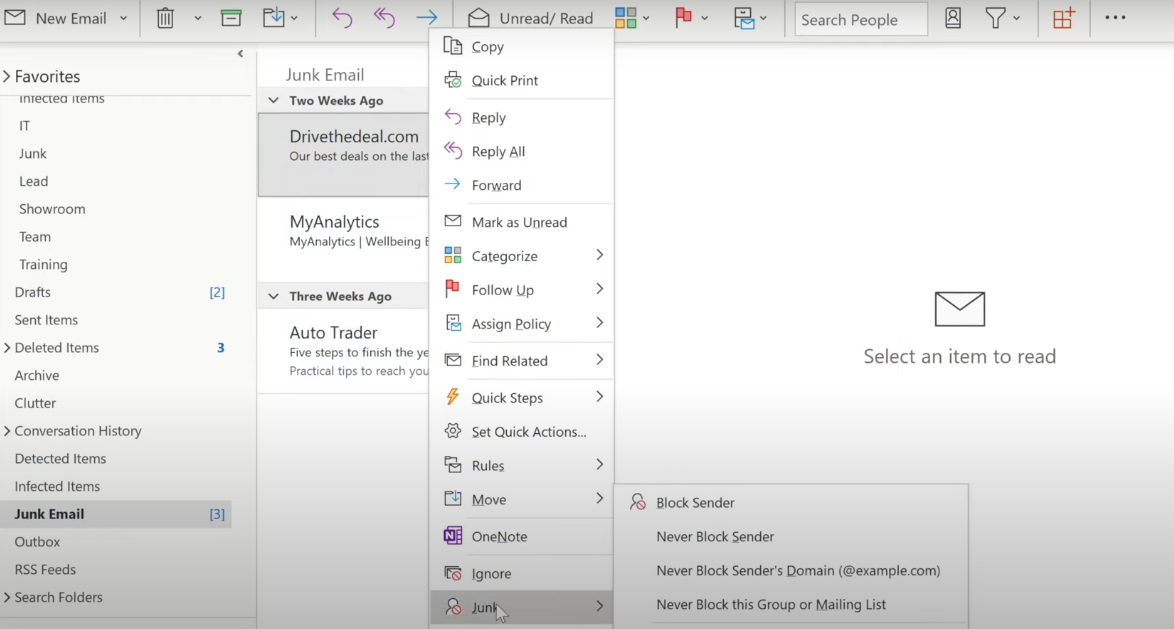Select Reply in the context menu
This screenshot has width=1174, height=629.
click(x=522, y=118)
